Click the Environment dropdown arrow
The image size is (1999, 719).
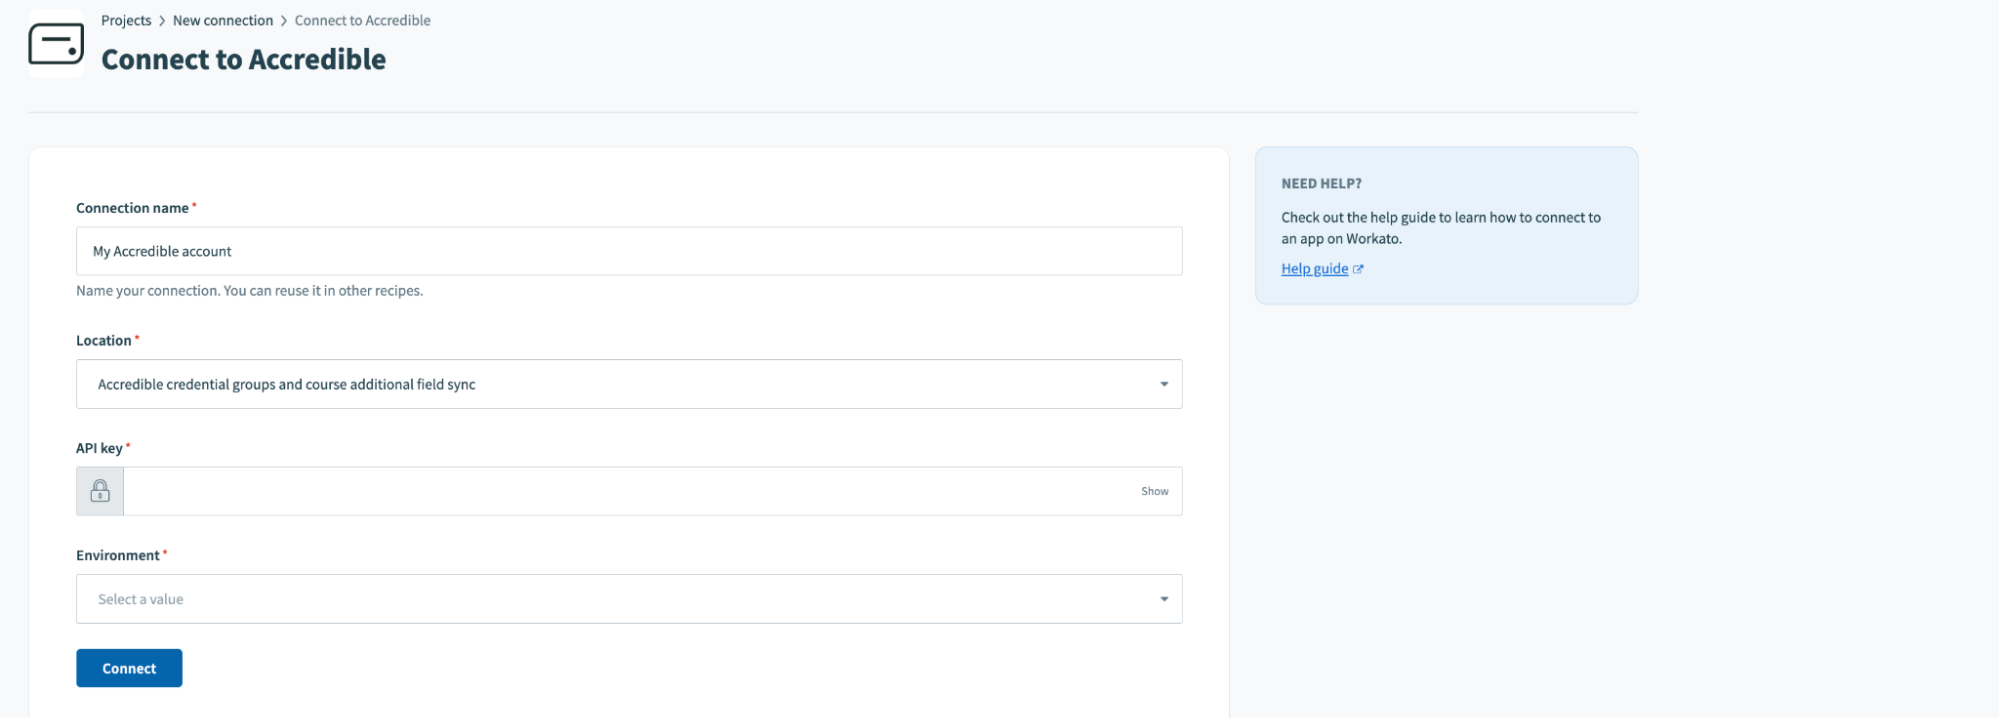point(1164,599)
